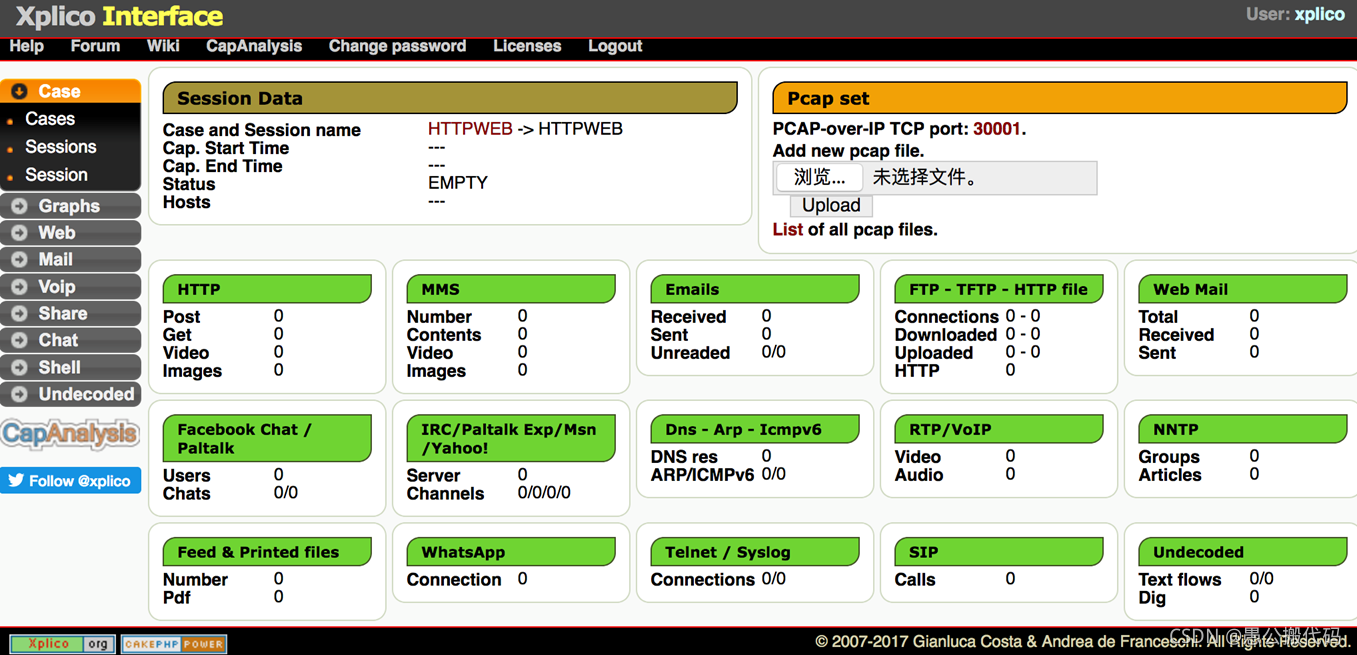Go to Session in sidebar
This screenshot has height=655, width=1357.
[56, 175]
